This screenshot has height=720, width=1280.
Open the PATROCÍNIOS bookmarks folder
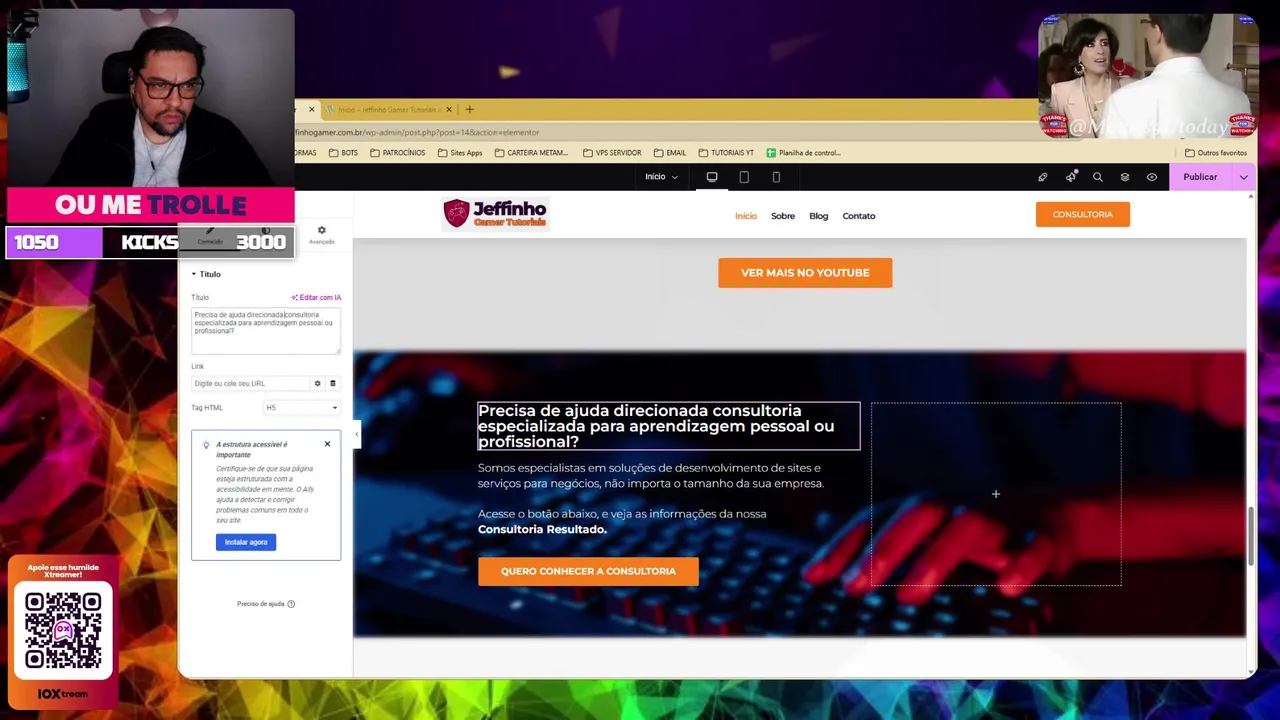(x=397, y=153)
